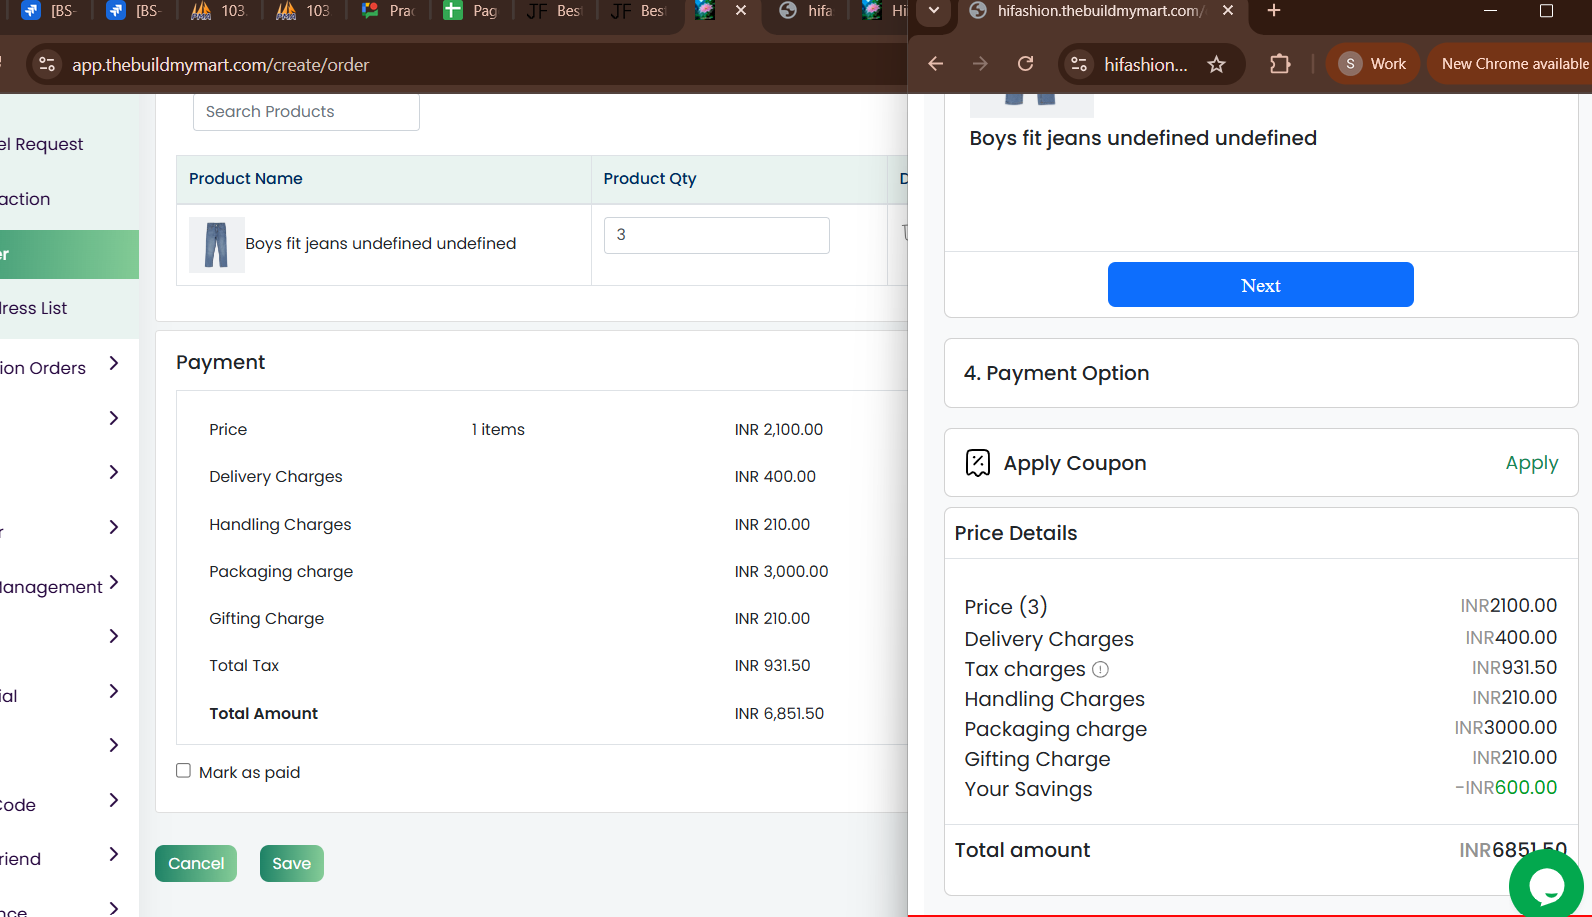Image resolution: width=1592 pixels, height=917 pixels.
Task: Click the coupon icon beside Apply Coupon
Action: 978,462
